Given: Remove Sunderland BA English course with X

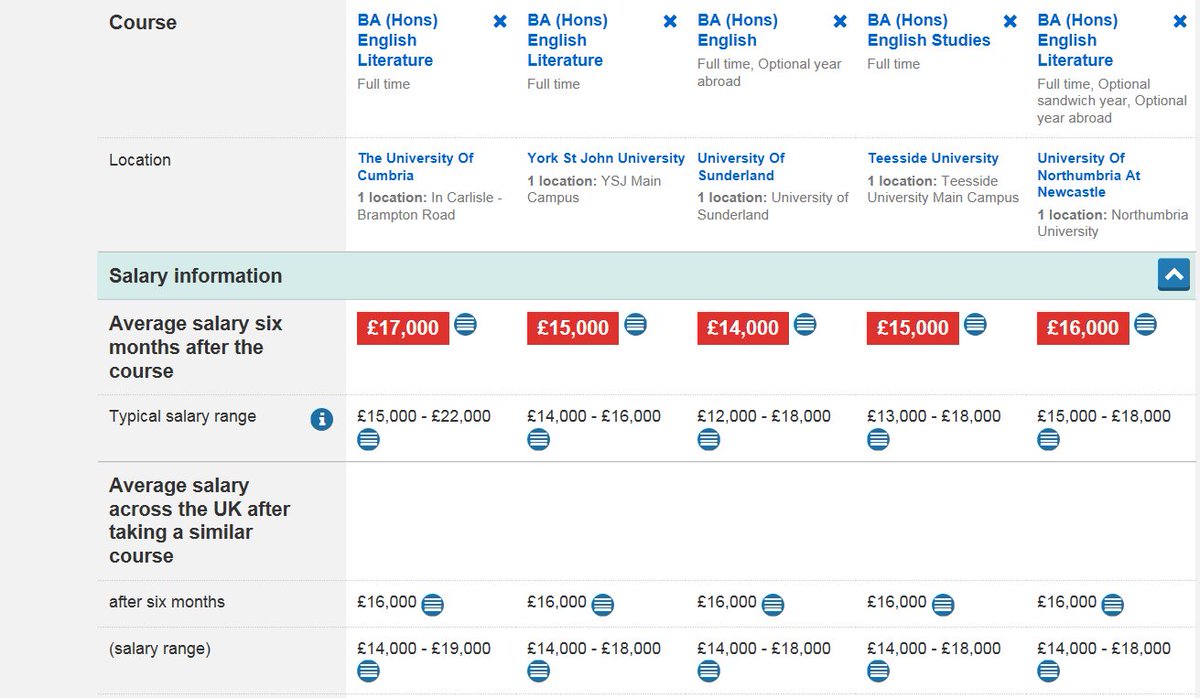Looking at the screenshot, I should [x=840, y=21].
